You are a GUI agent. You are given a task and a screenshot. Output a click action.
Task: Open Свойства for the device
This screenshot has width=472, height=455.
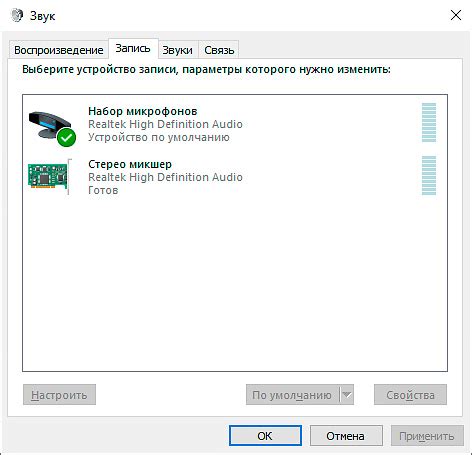(x=410, y=395)
